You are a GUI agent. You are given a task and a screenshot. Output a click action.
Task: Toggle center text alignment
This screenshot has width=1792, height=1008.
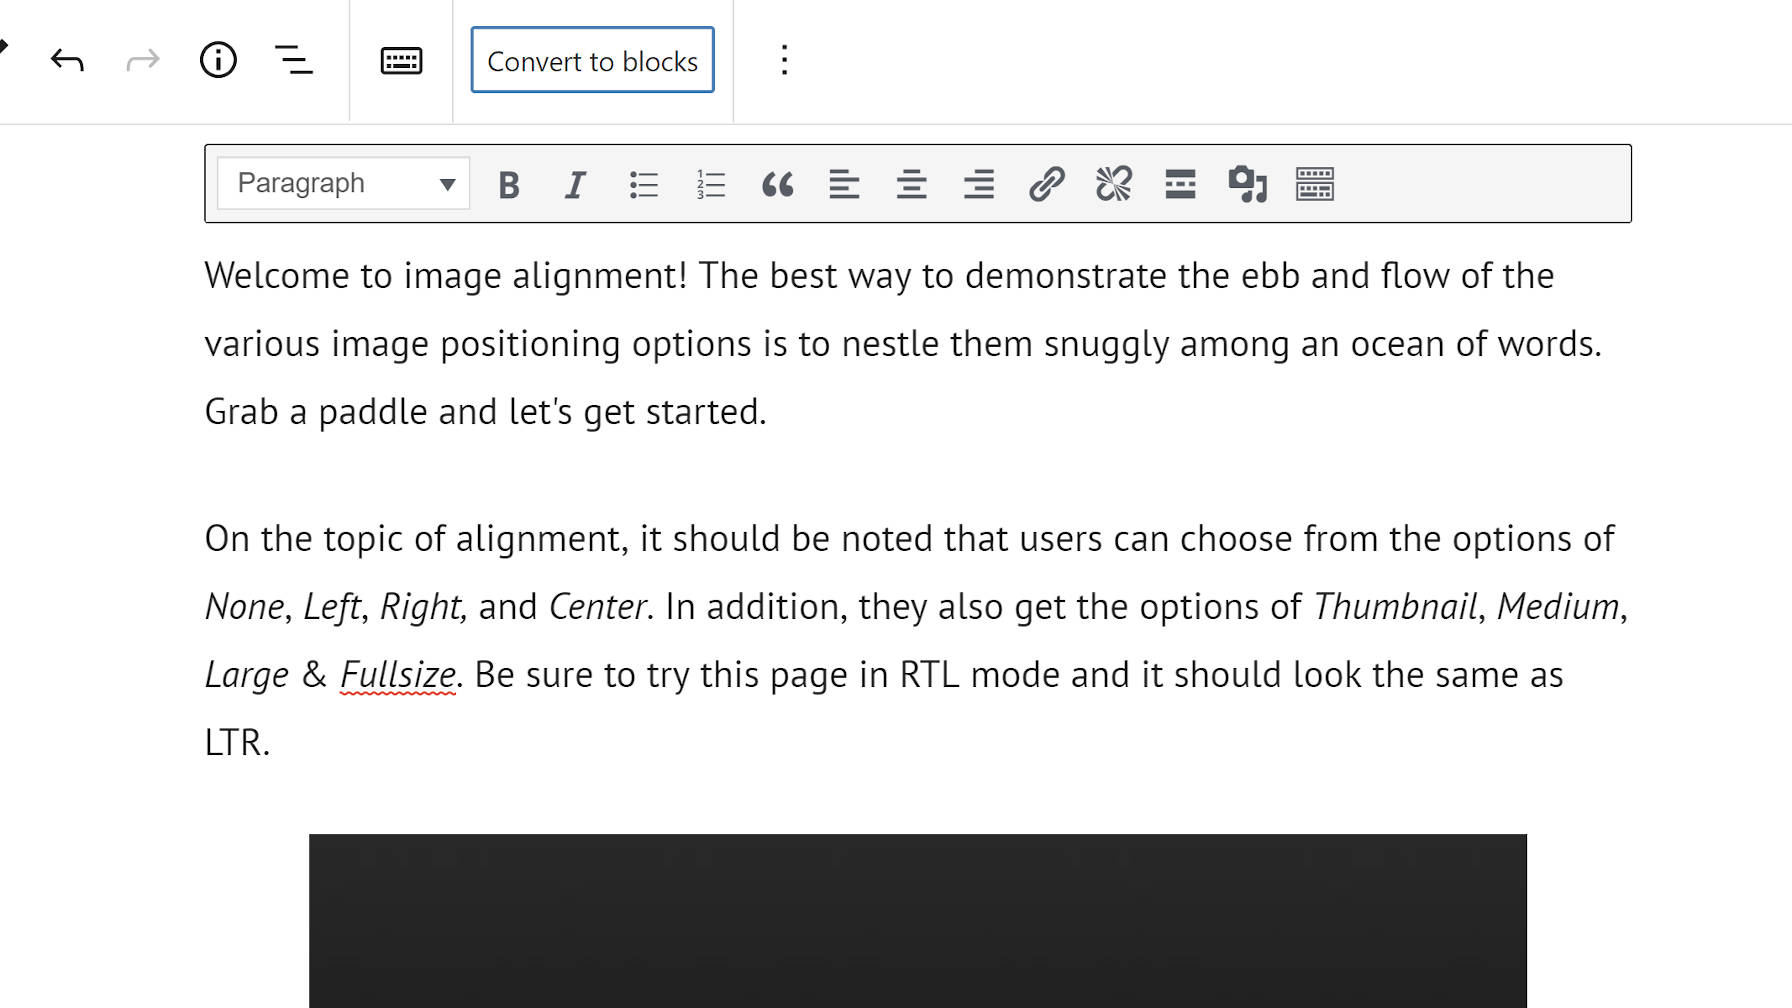[x=911, y=184]
